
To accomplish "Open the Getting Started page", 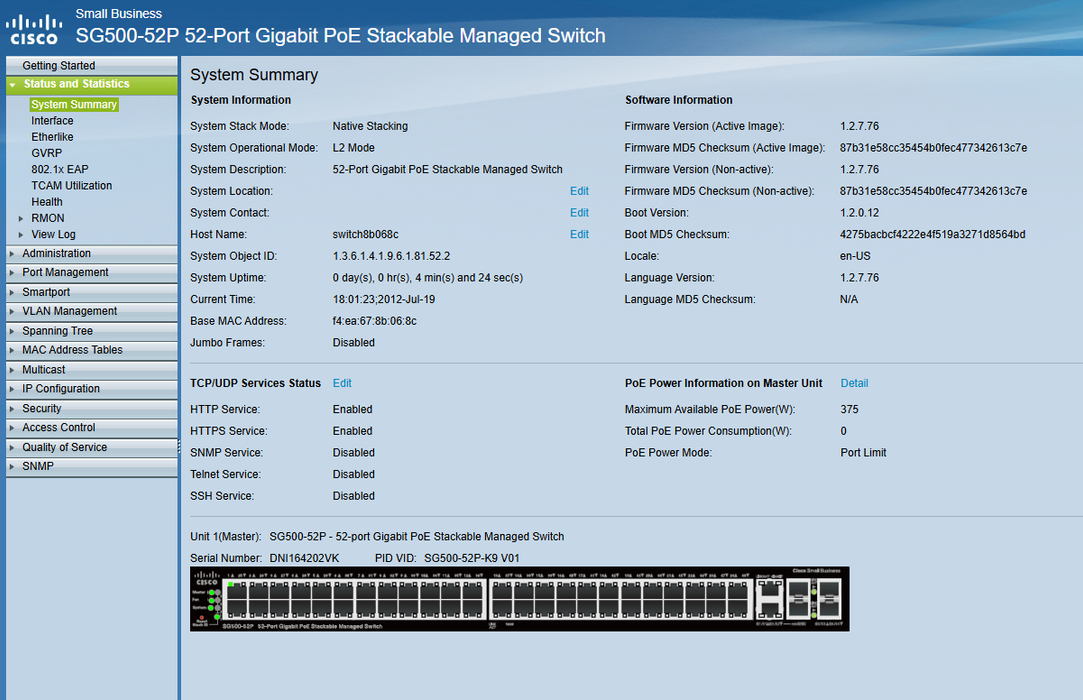I will pyautogui.click(x=92, y=66).
